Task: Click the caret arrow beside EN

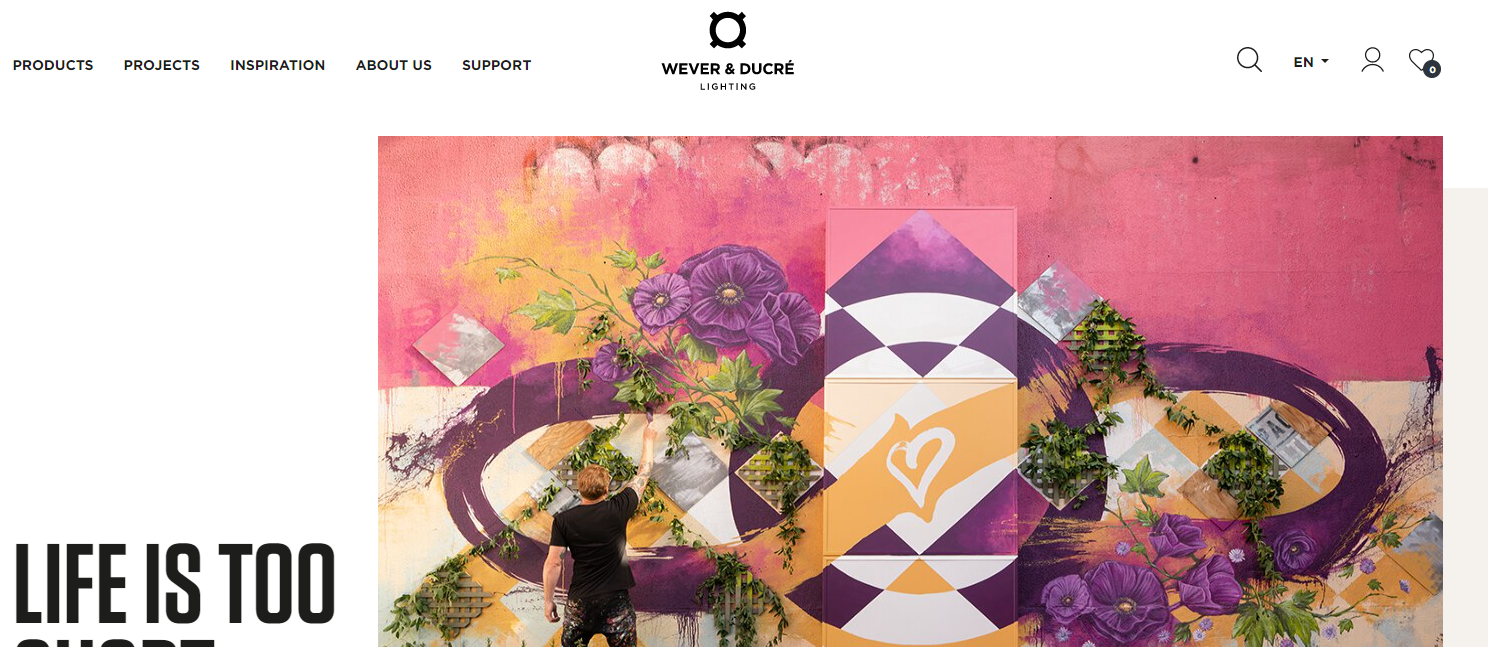Action: pos(1325,61)
